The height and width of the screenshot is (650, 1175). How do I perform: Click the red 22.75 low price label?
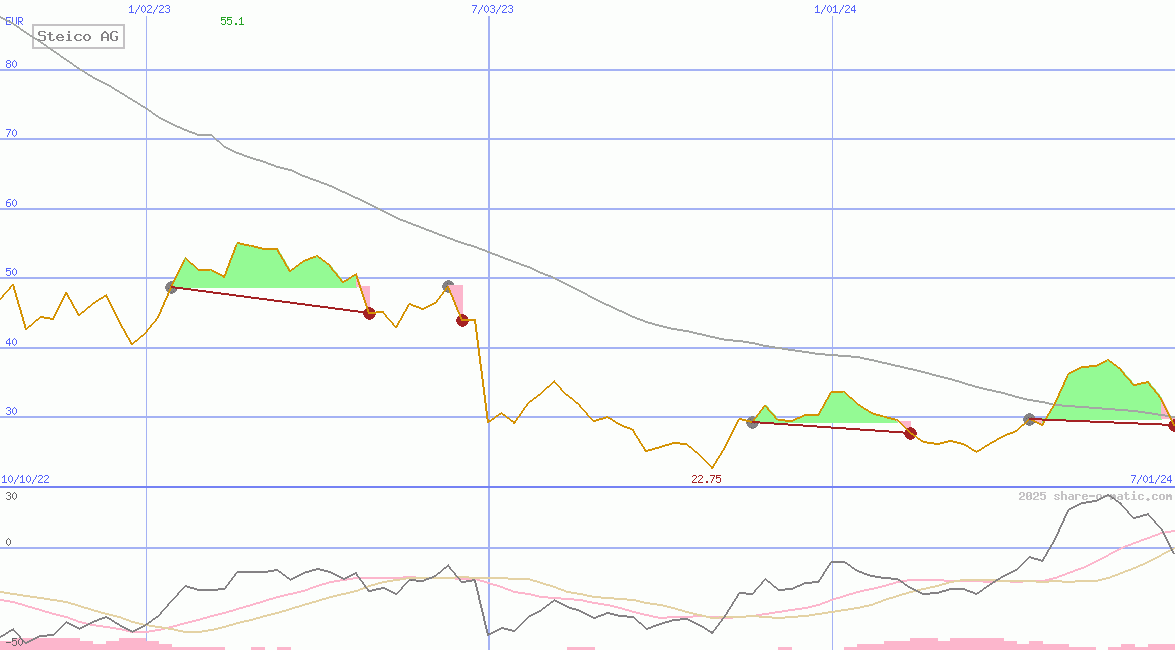point(706,479)
